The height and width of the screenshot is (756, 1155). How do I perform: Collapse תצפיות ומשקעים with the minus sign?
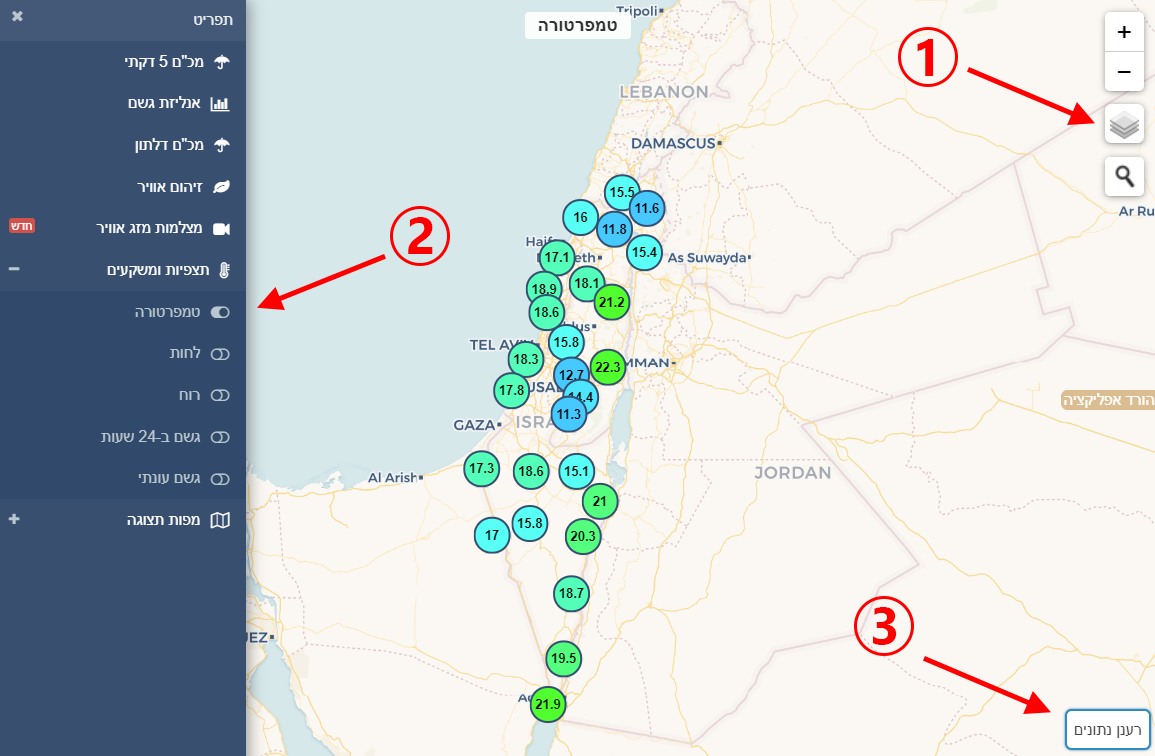click(14, 270)
